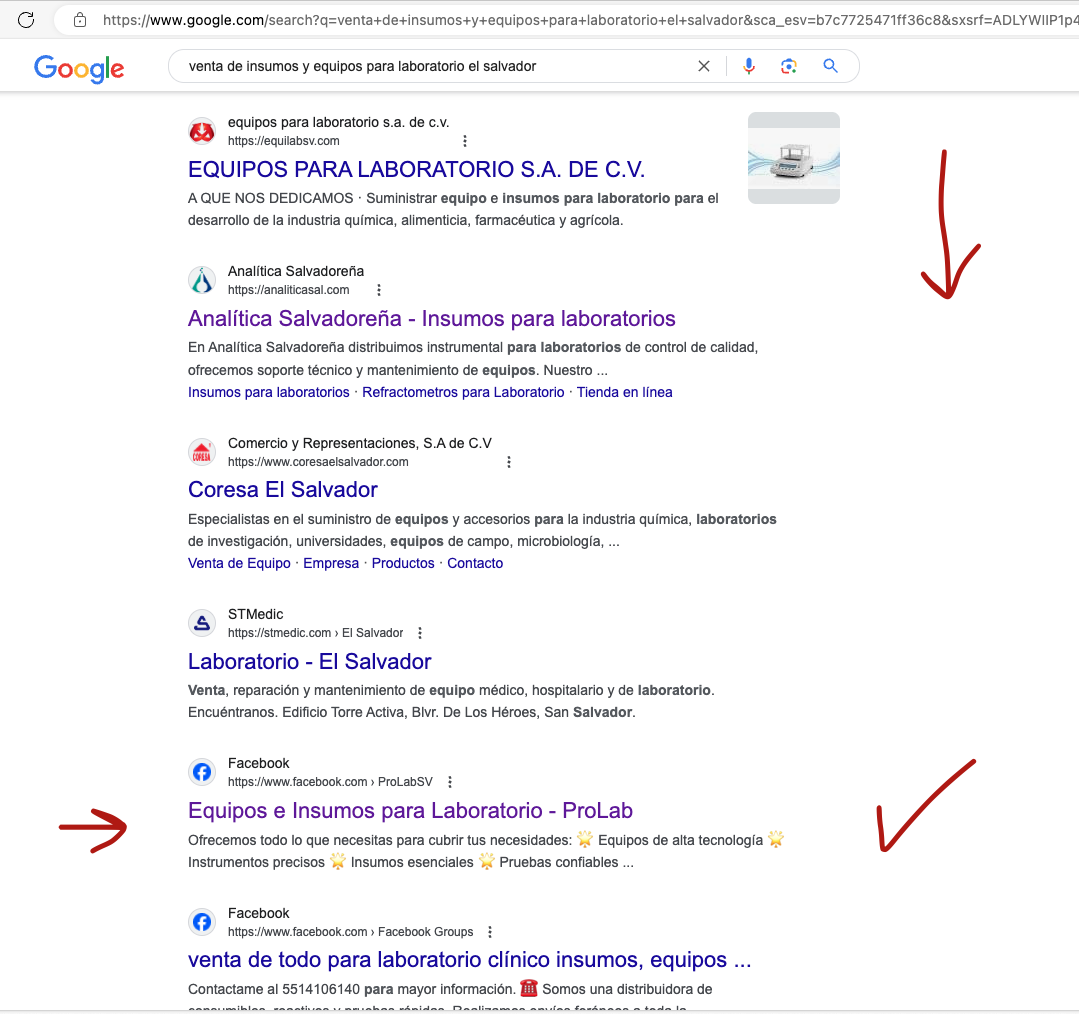This screenshot has width=1079, height=1014.
Task: Reload the page with the browser refresh icon
Action: click(26, 20)
